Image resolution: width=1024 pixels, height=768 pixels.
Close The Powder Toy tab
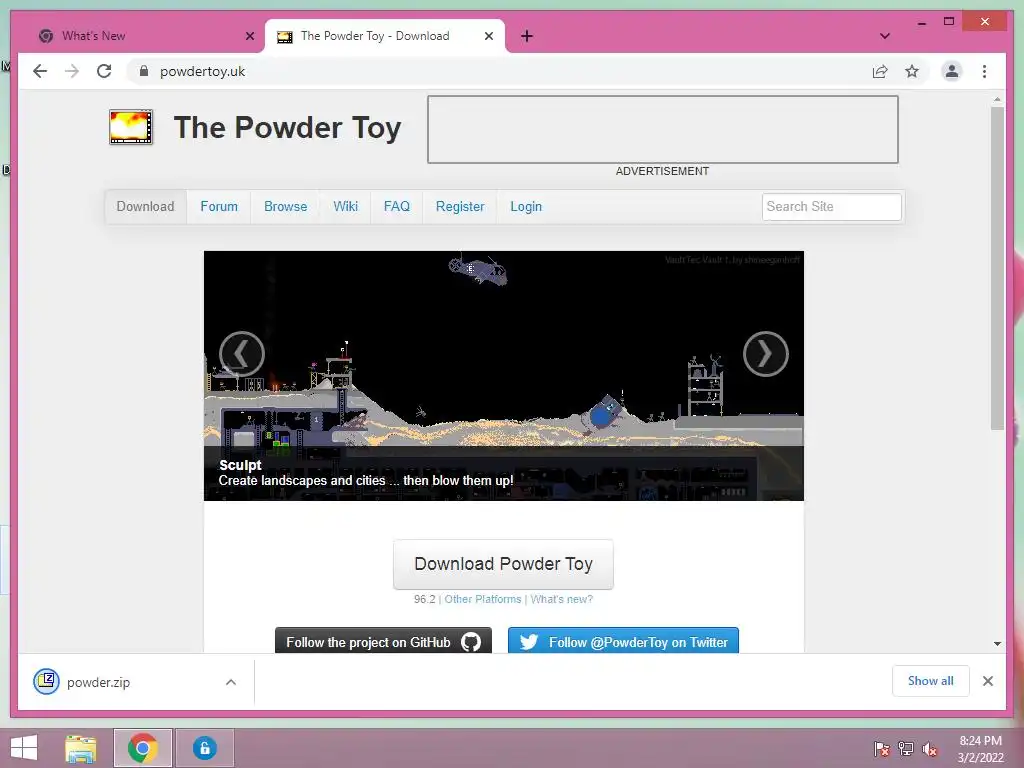point(488,36)
